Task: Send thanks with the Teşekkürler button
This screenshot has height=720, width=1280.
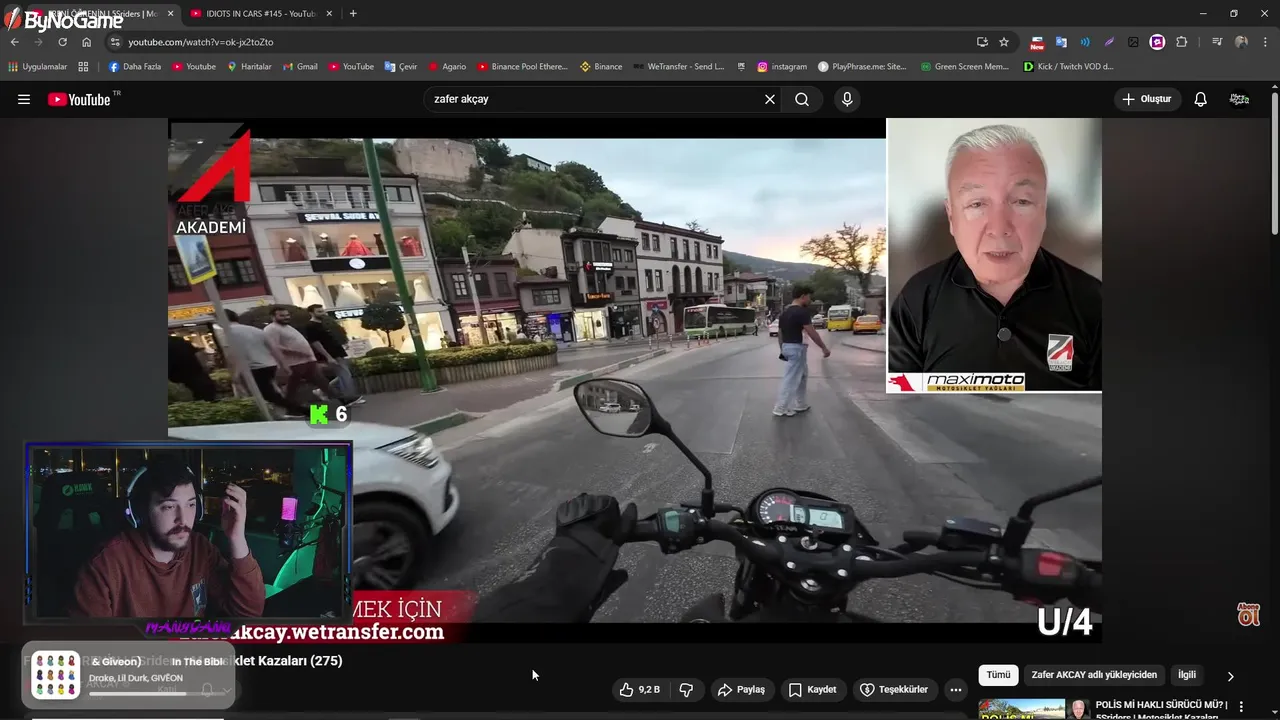Action: (x=894, y=689)
